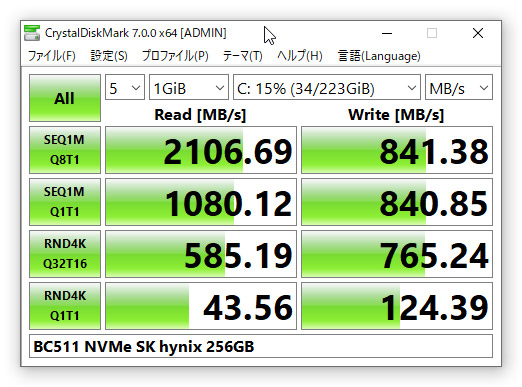
Task: Minimize the CrystalDiskMark window
Action: 387,33
